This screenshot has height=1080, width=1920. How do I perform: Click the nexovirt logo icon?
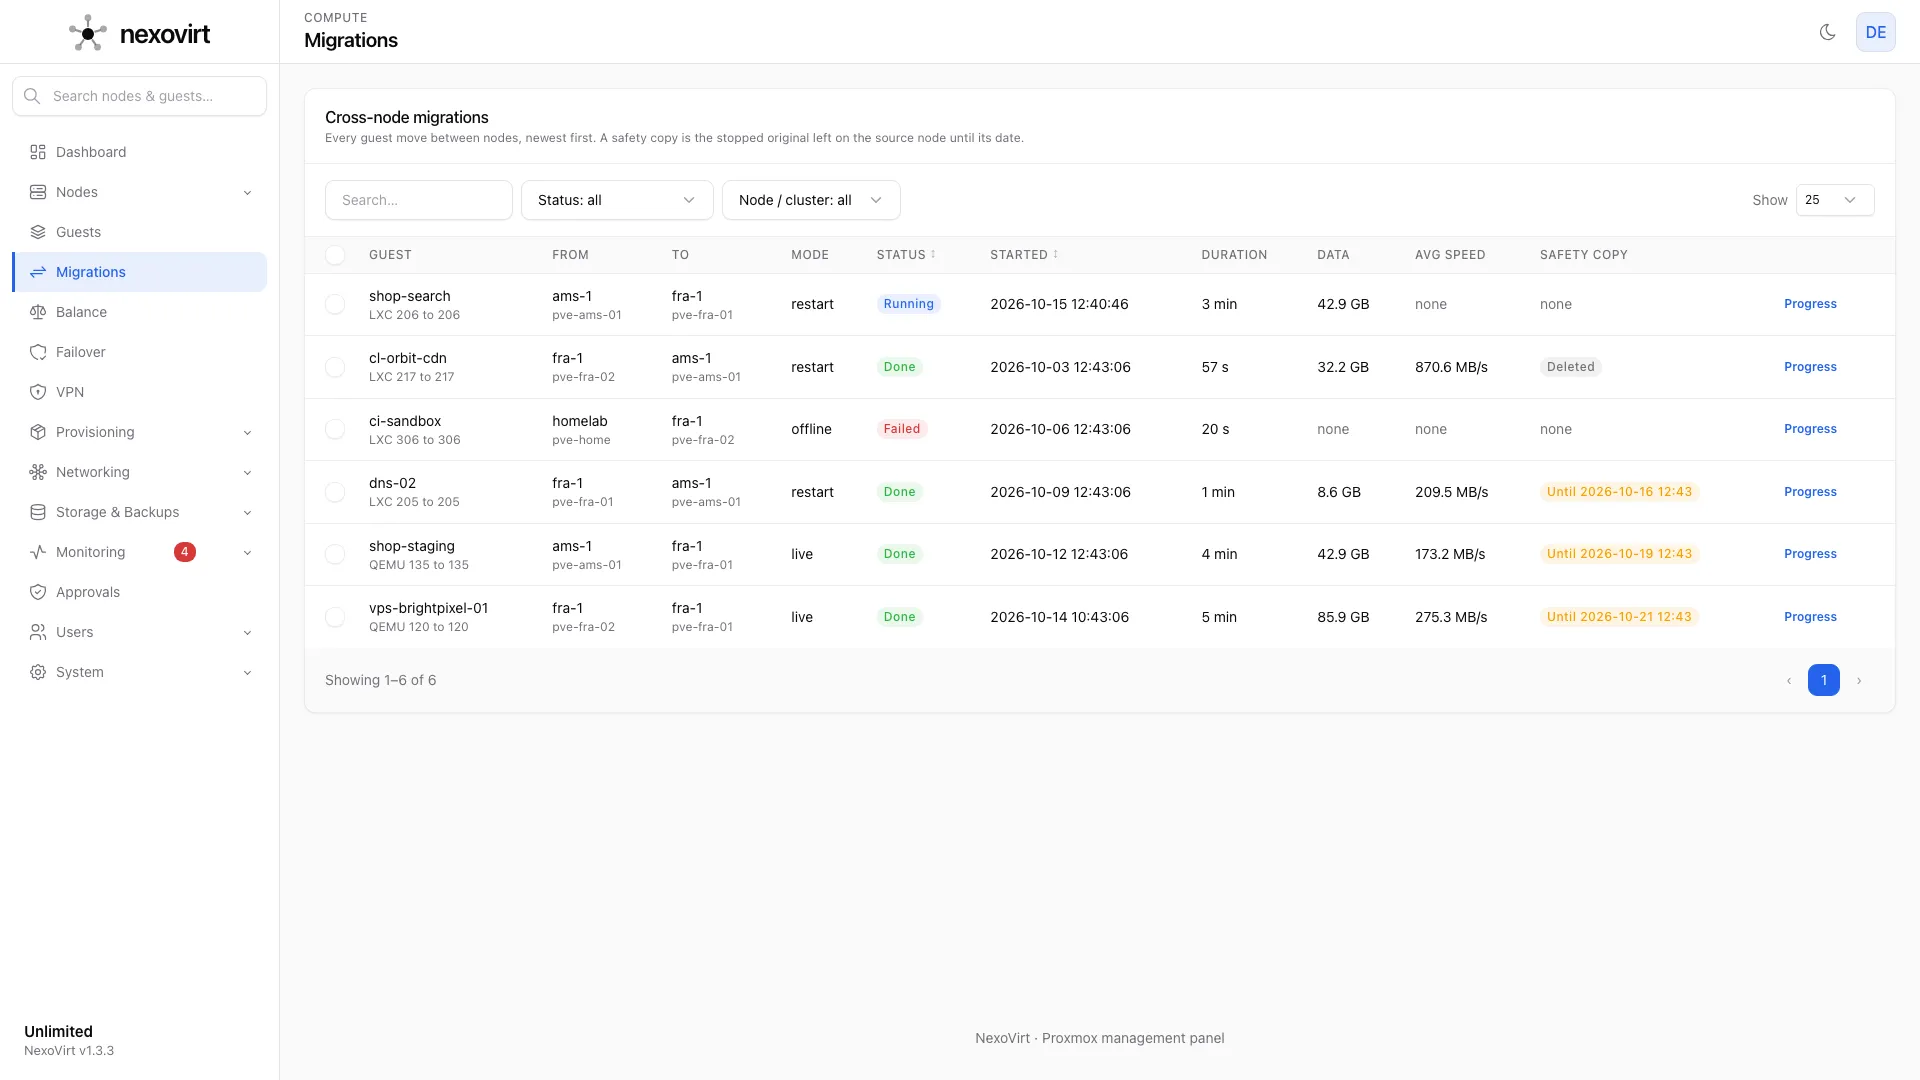88,33
